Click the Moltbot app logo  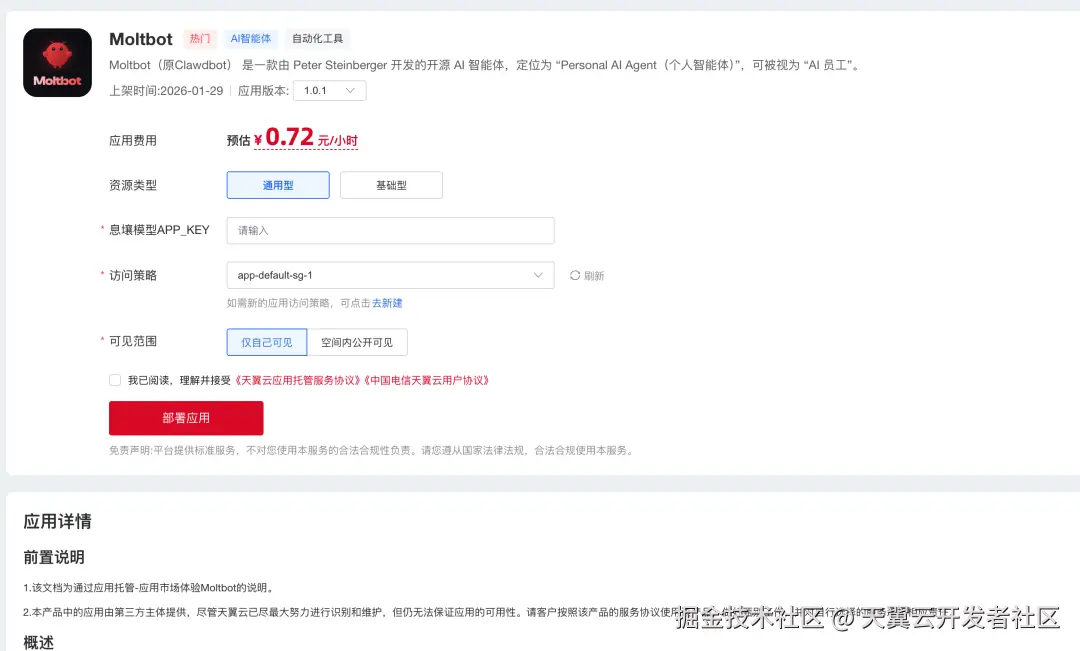coord(57,63)
